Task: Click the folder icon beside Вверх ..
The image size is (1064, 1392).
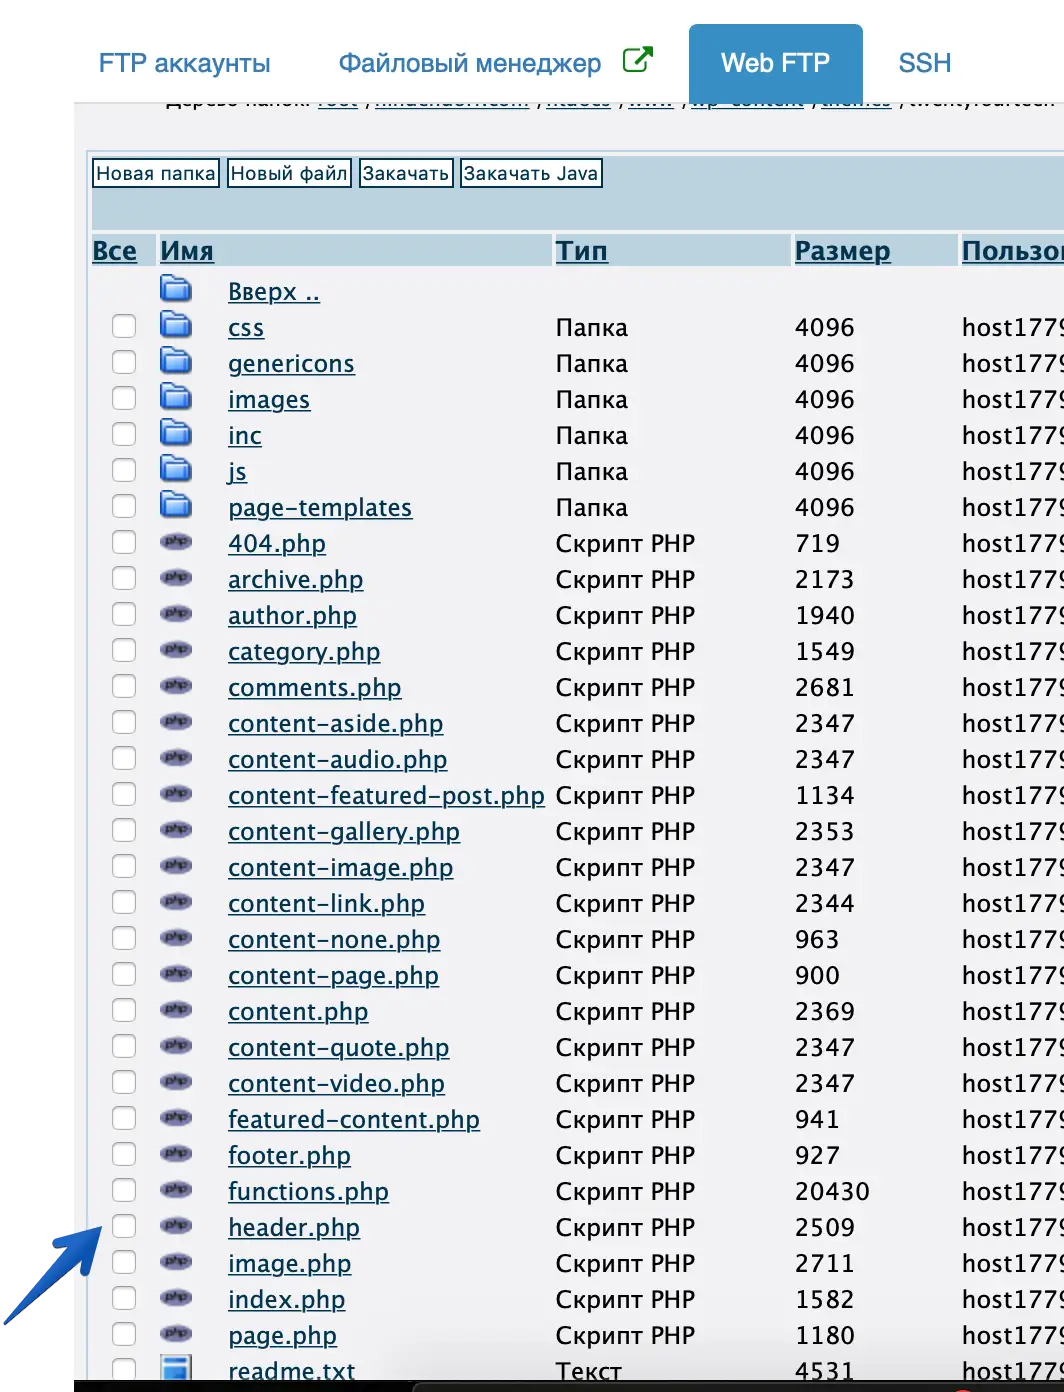Action: coord(176,289)
